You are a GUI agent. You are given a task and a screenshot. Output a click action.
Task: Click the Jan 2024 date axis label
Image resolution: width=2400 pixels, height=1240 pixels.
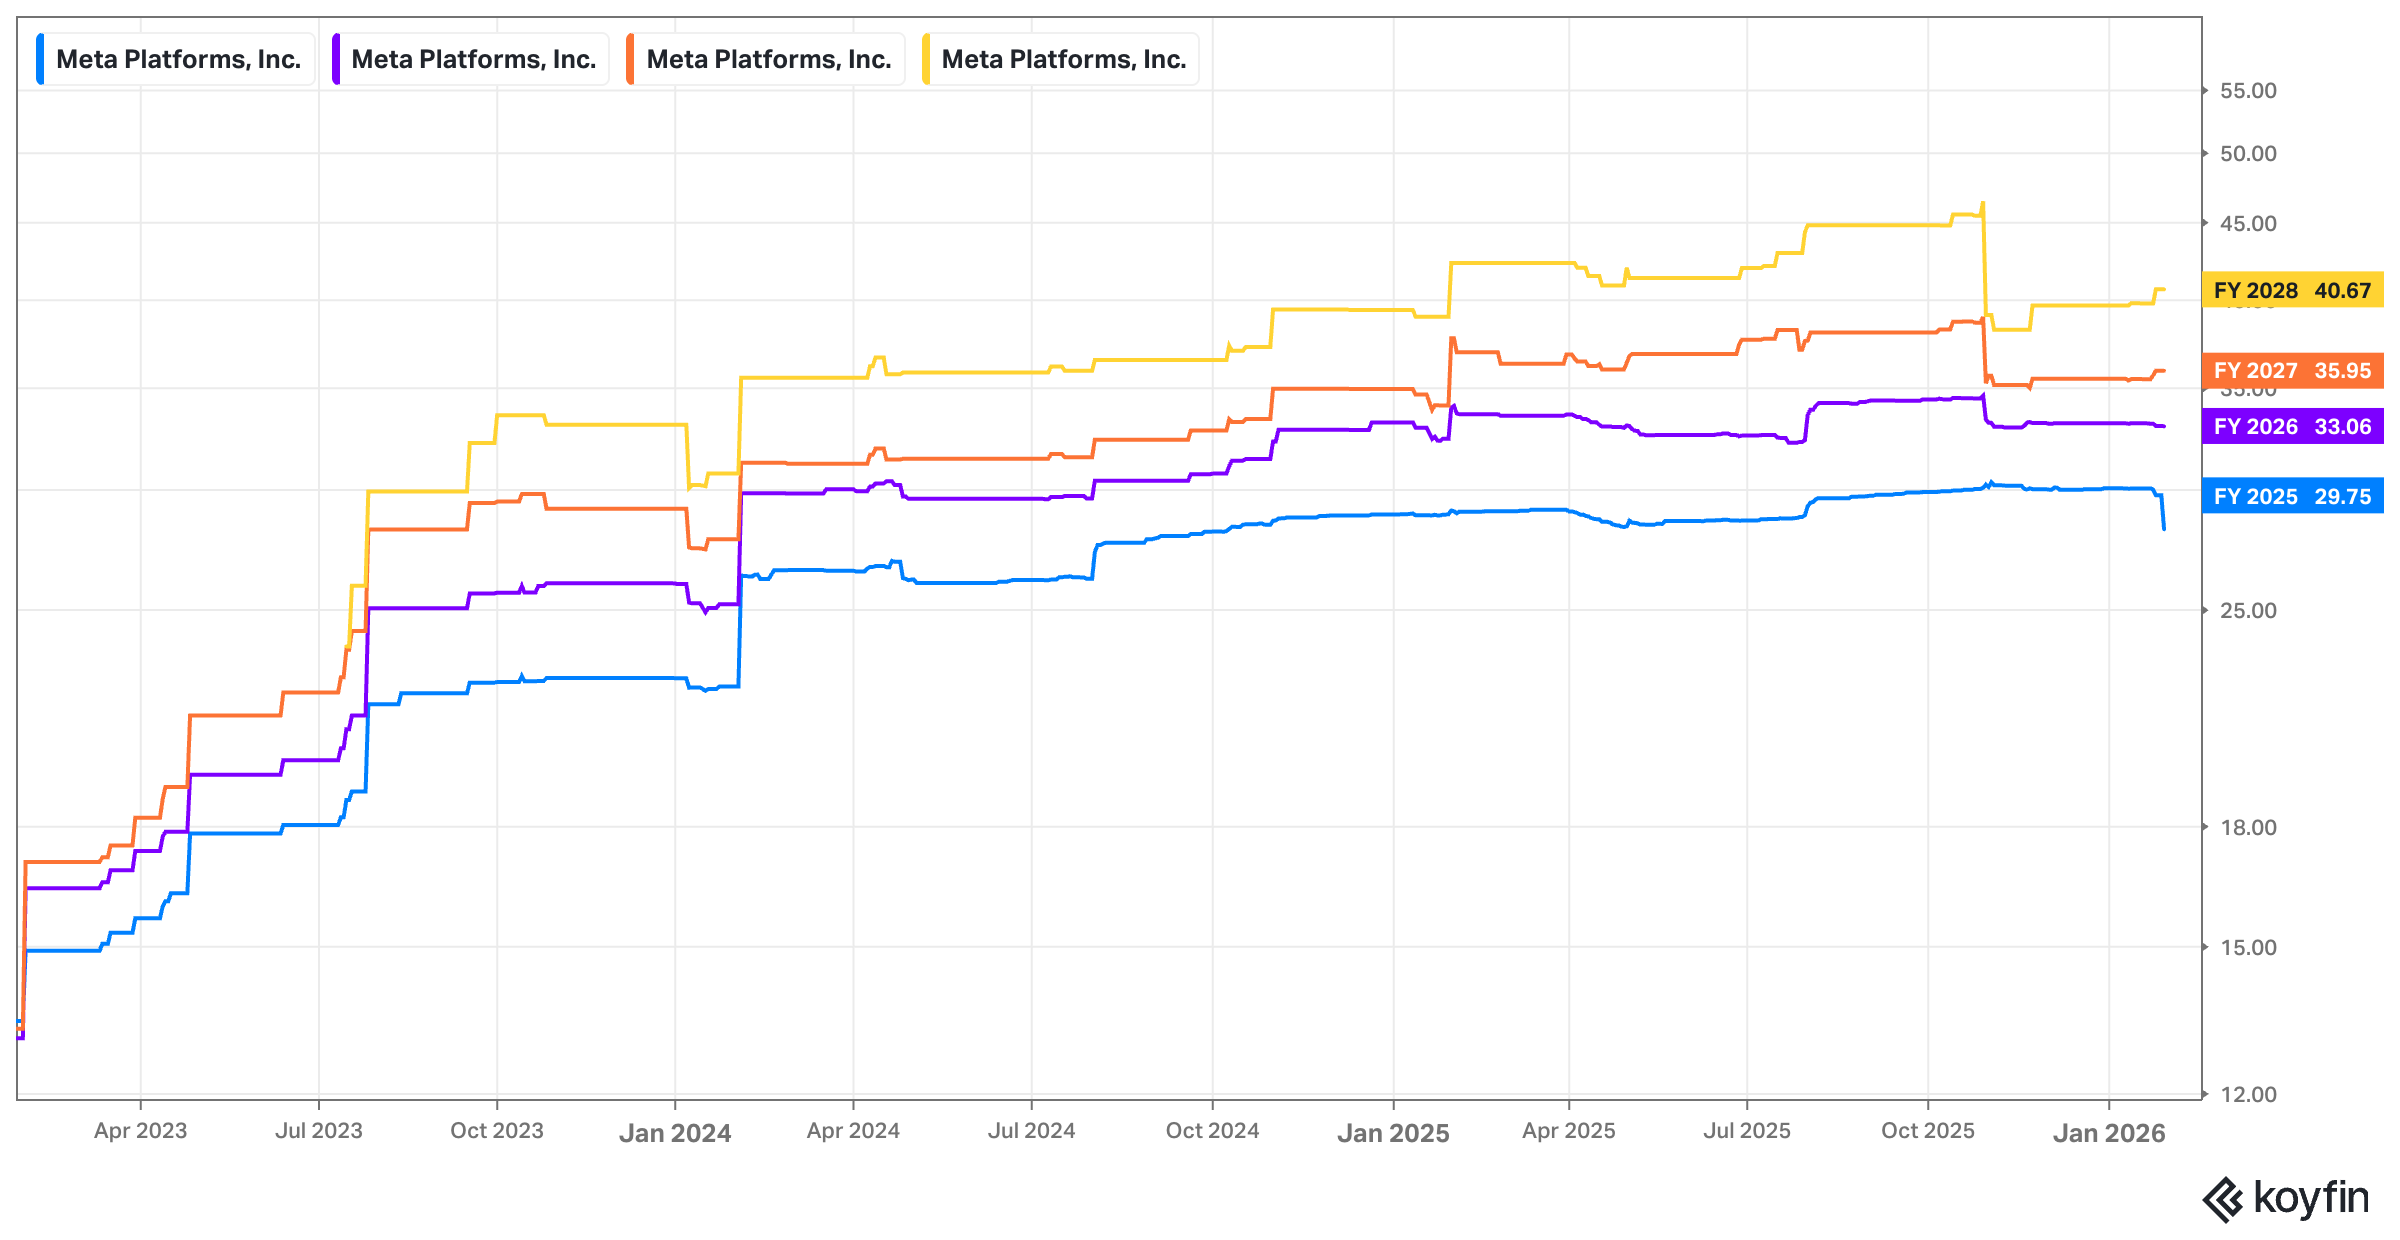pyautogui.click(x=675, y=1133)
